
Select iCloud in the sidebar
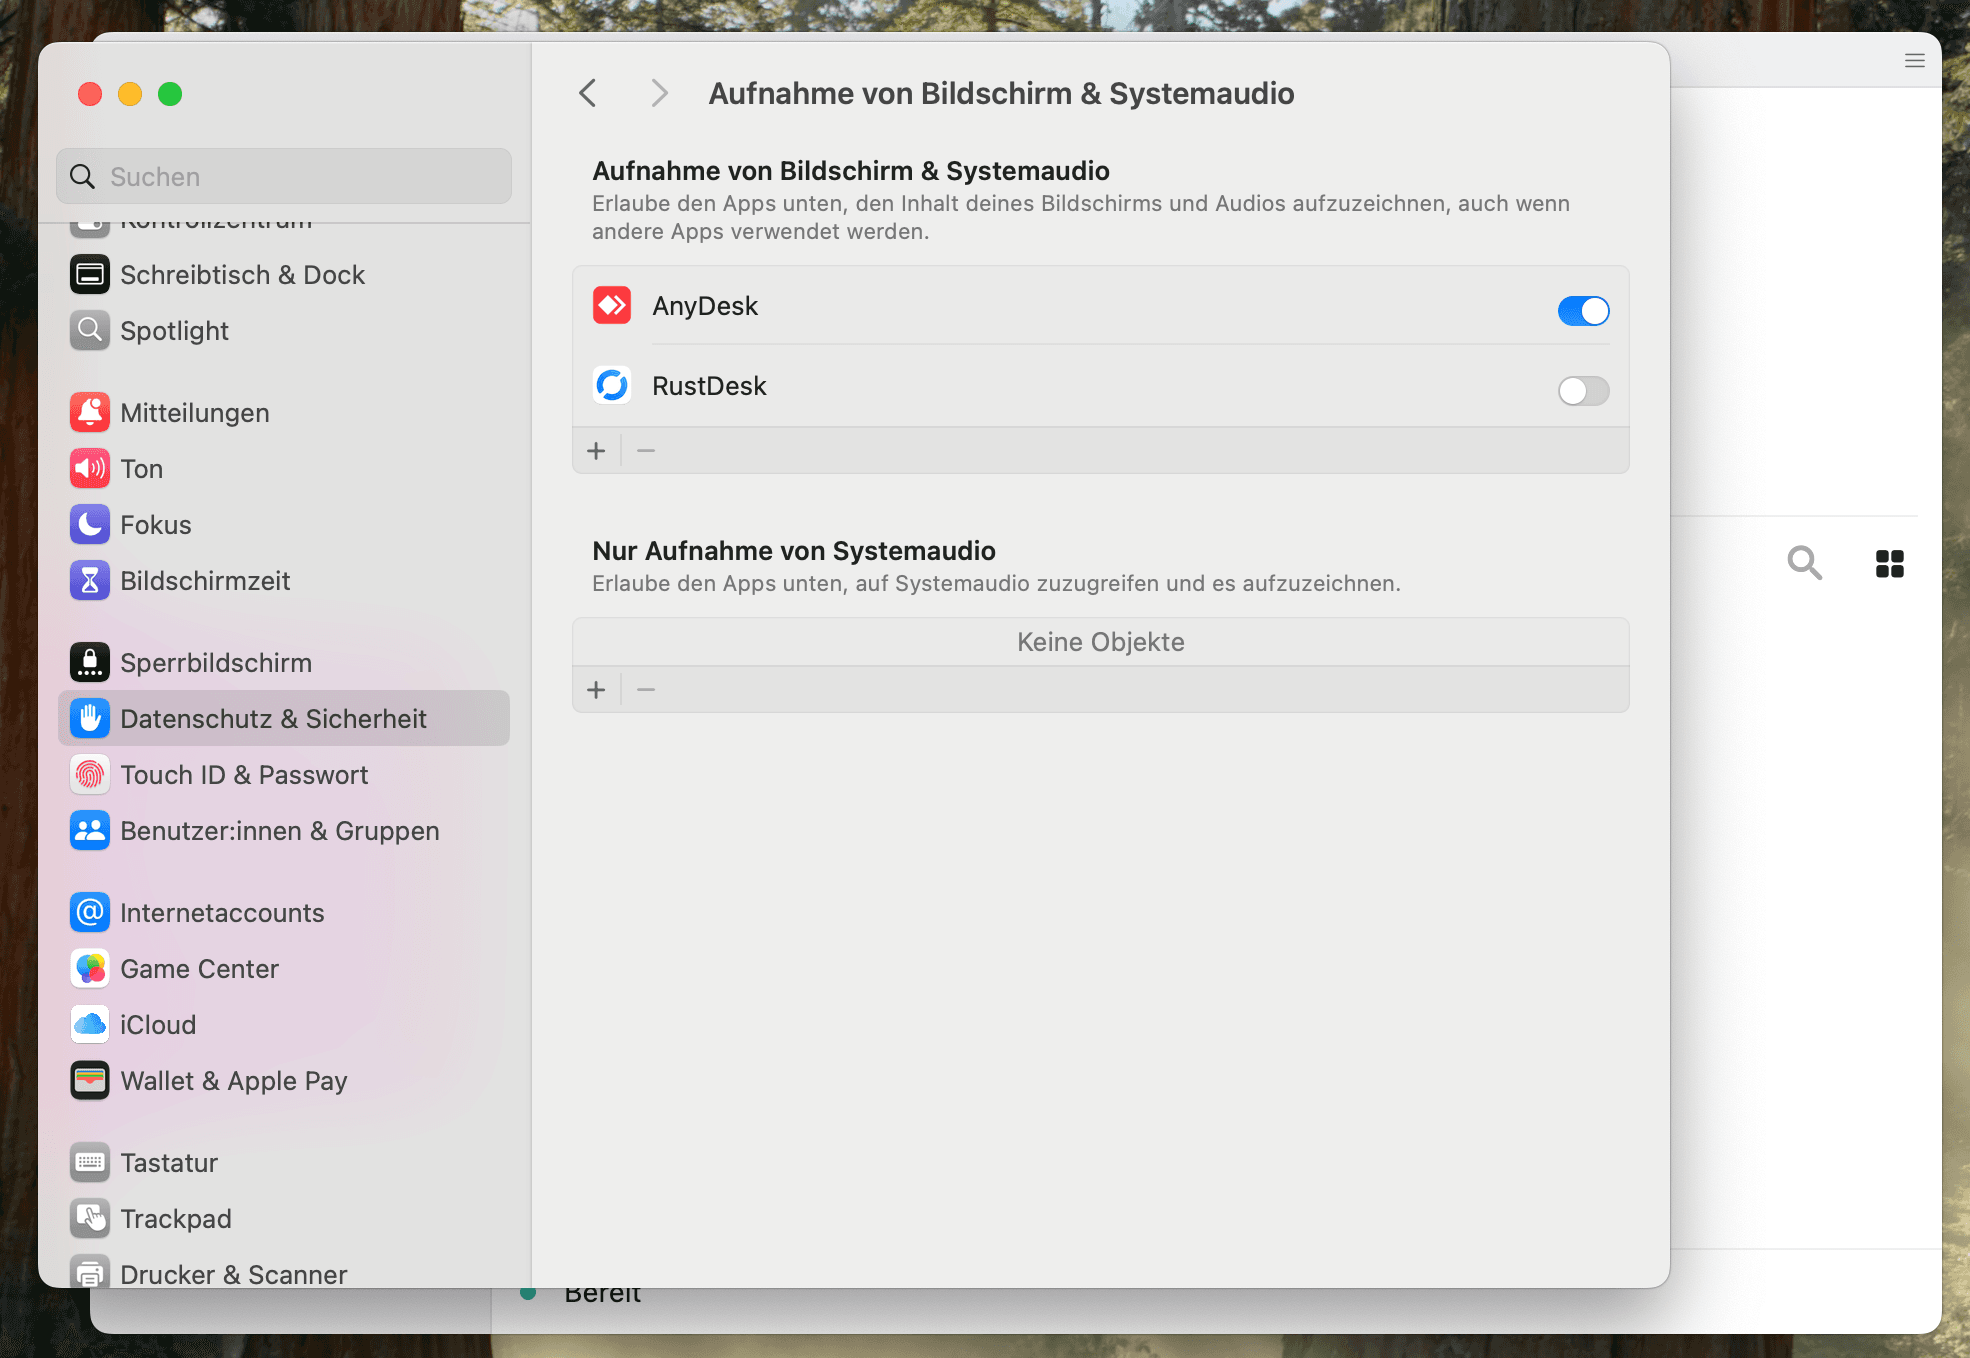click(284, 1024)
